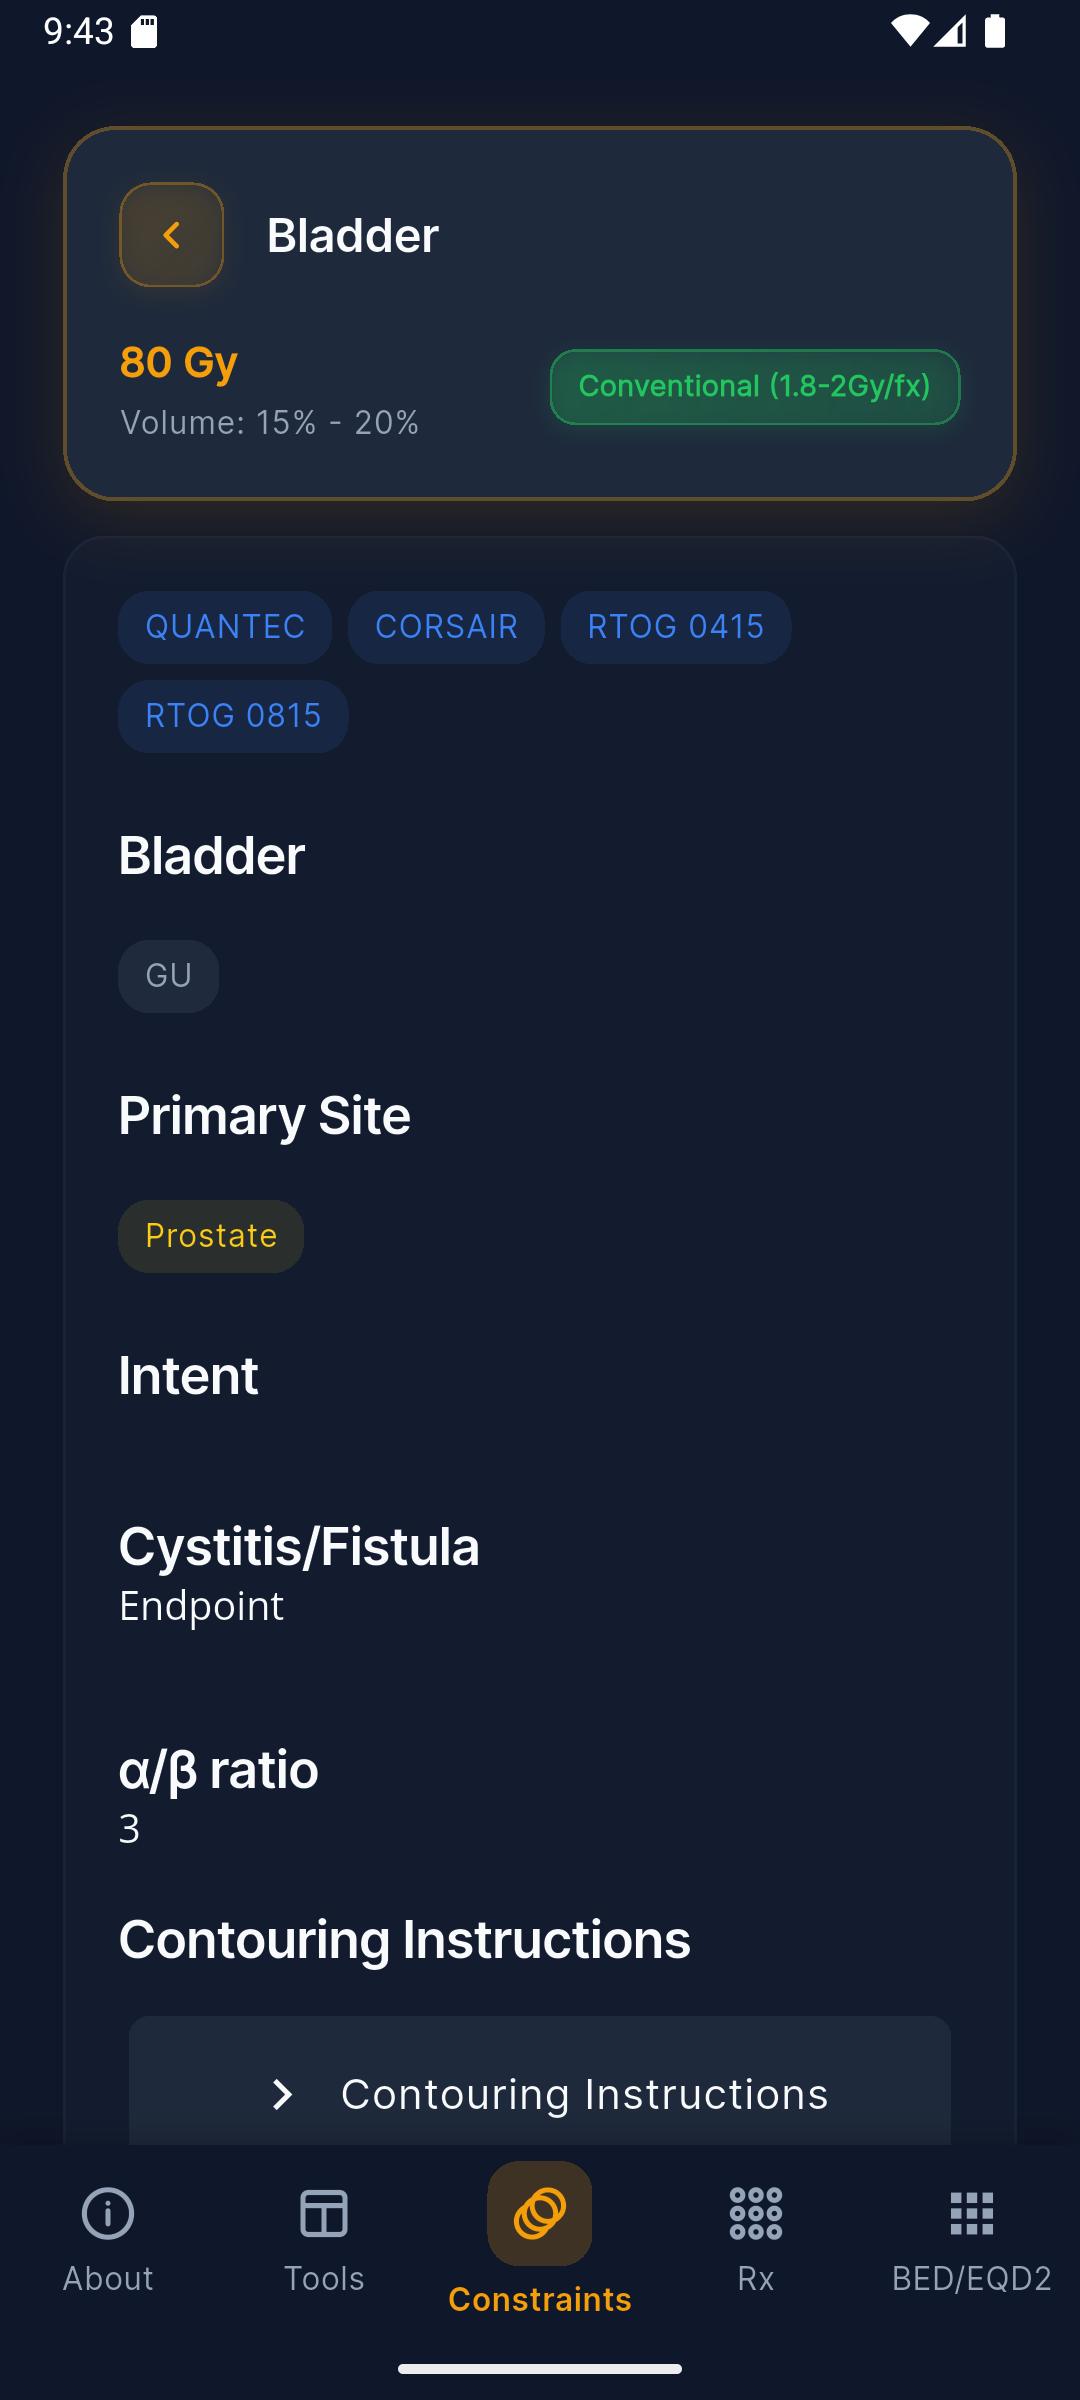The image size is (1080, 2400).
Task: Tap the Conventional (1.8-2Gy/fx) badge
Action: [755, 387]
